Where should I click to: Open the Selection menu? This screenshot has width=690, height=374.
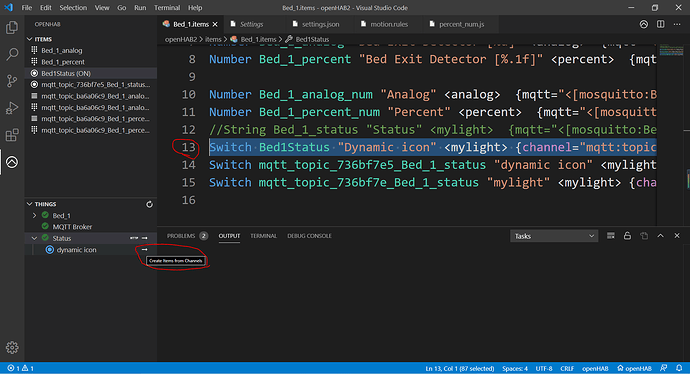point(73,7)
